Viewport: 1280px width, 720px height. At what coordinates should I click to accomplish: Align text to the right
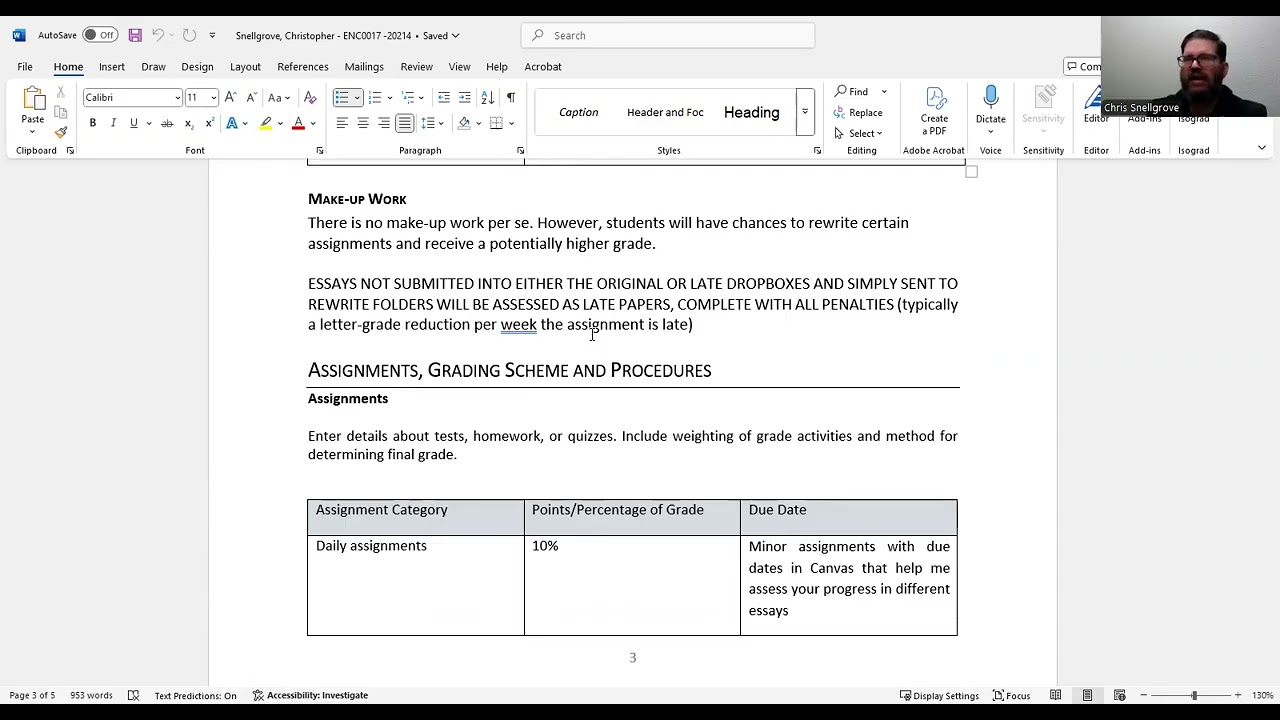[384, 123]
